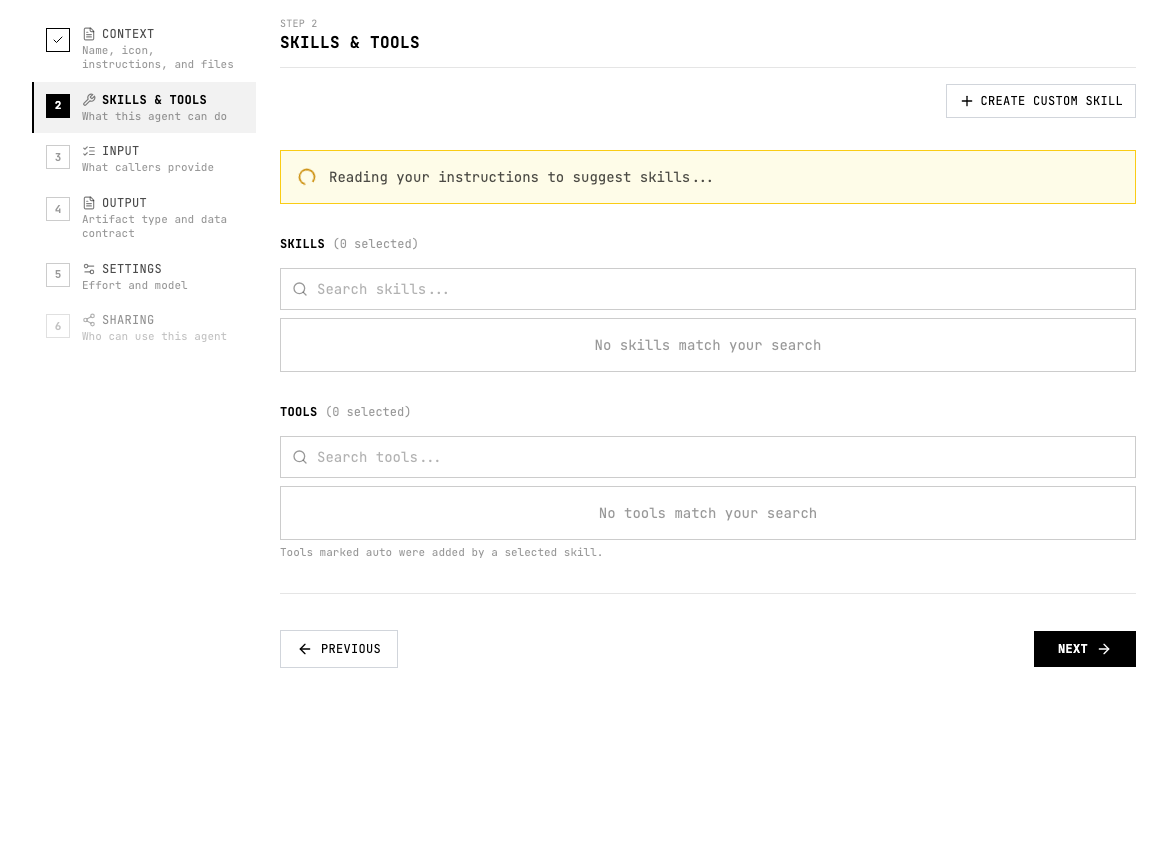Screen dimensions: 1160x850
Task: Click the Output file icon
Action: [x=89, y=202]
